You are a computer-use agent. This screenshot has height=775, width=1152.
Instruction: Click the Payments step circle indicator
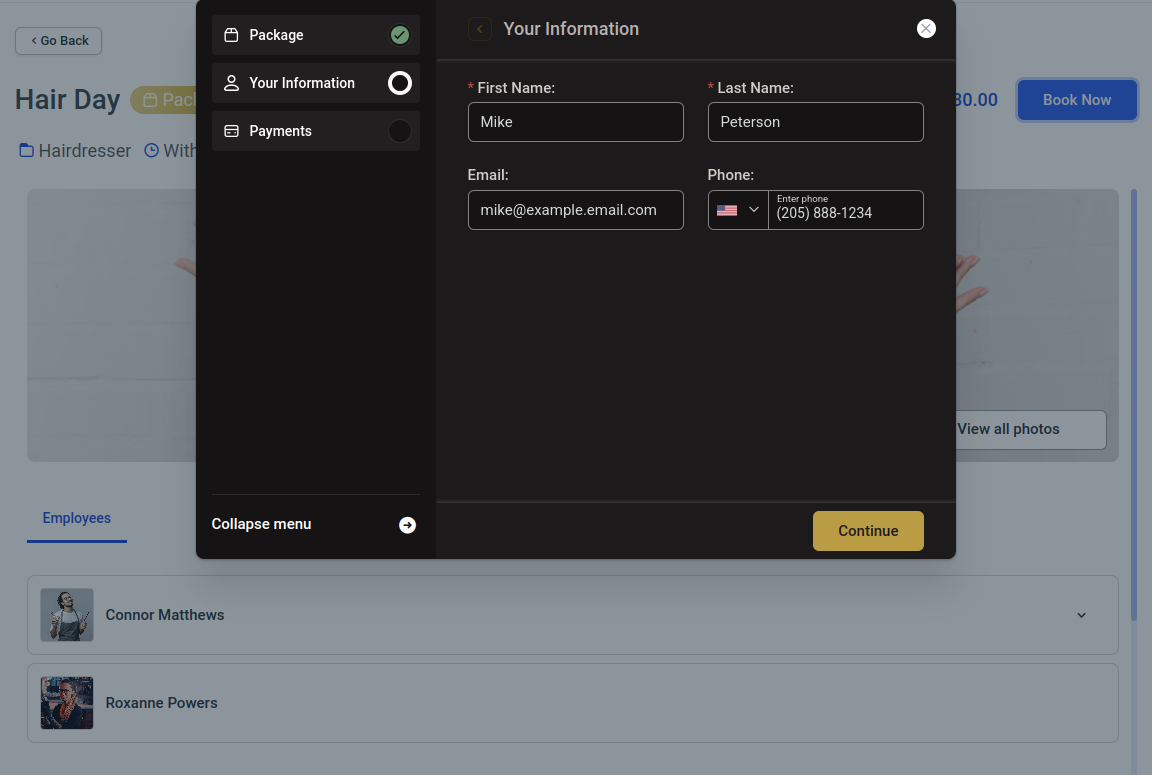399,131
